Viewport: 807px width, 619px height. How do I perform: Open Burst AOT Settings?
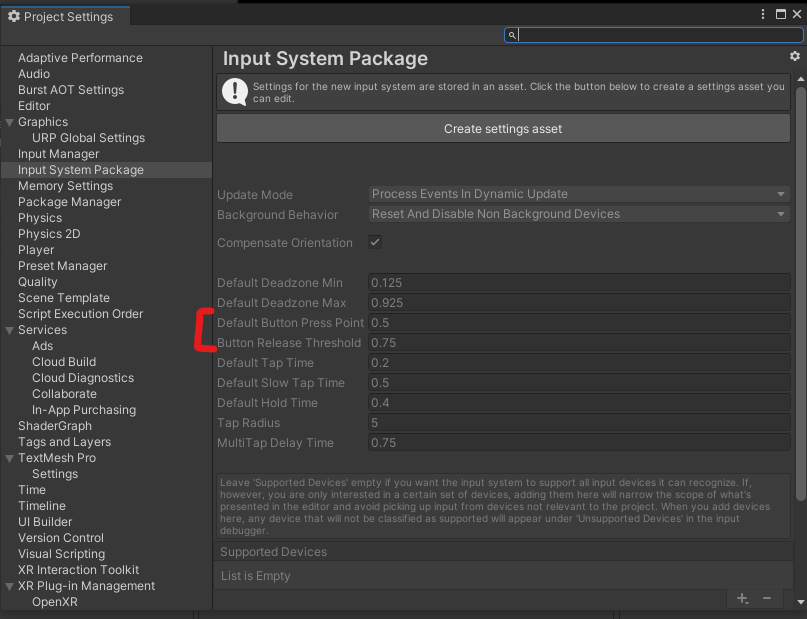71,90
